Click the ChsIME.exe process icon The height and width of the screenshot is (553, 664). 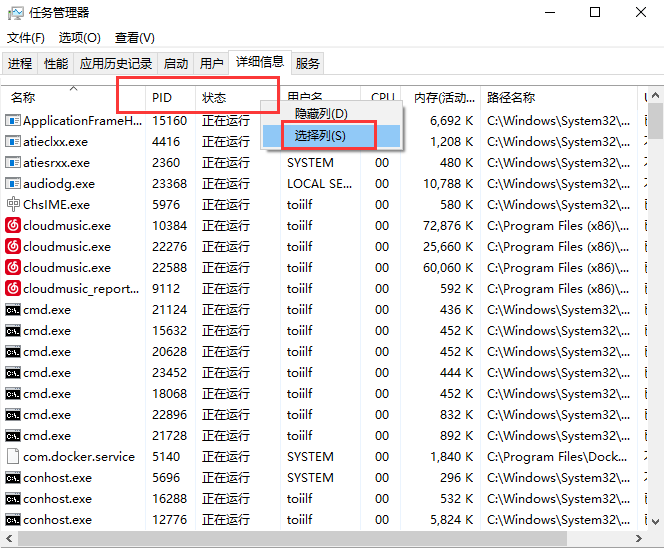(x=13, y=205)
